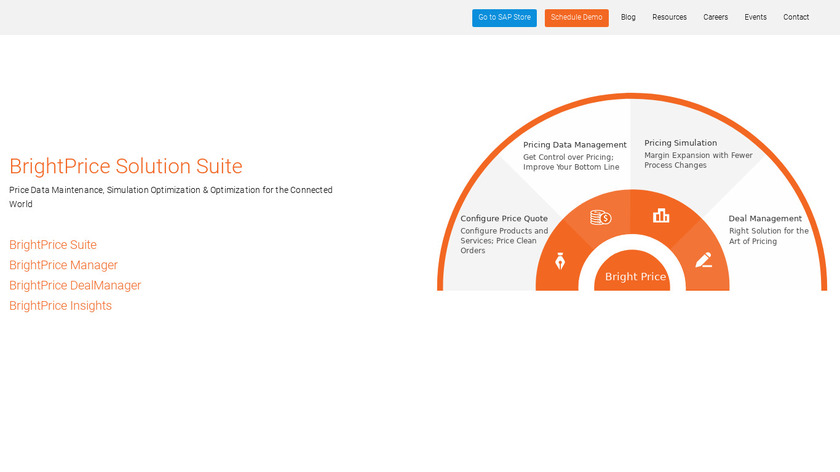
Task: Click the 'Price Data Maintenance' subtitle text
Action: click(x=171, y=197)
